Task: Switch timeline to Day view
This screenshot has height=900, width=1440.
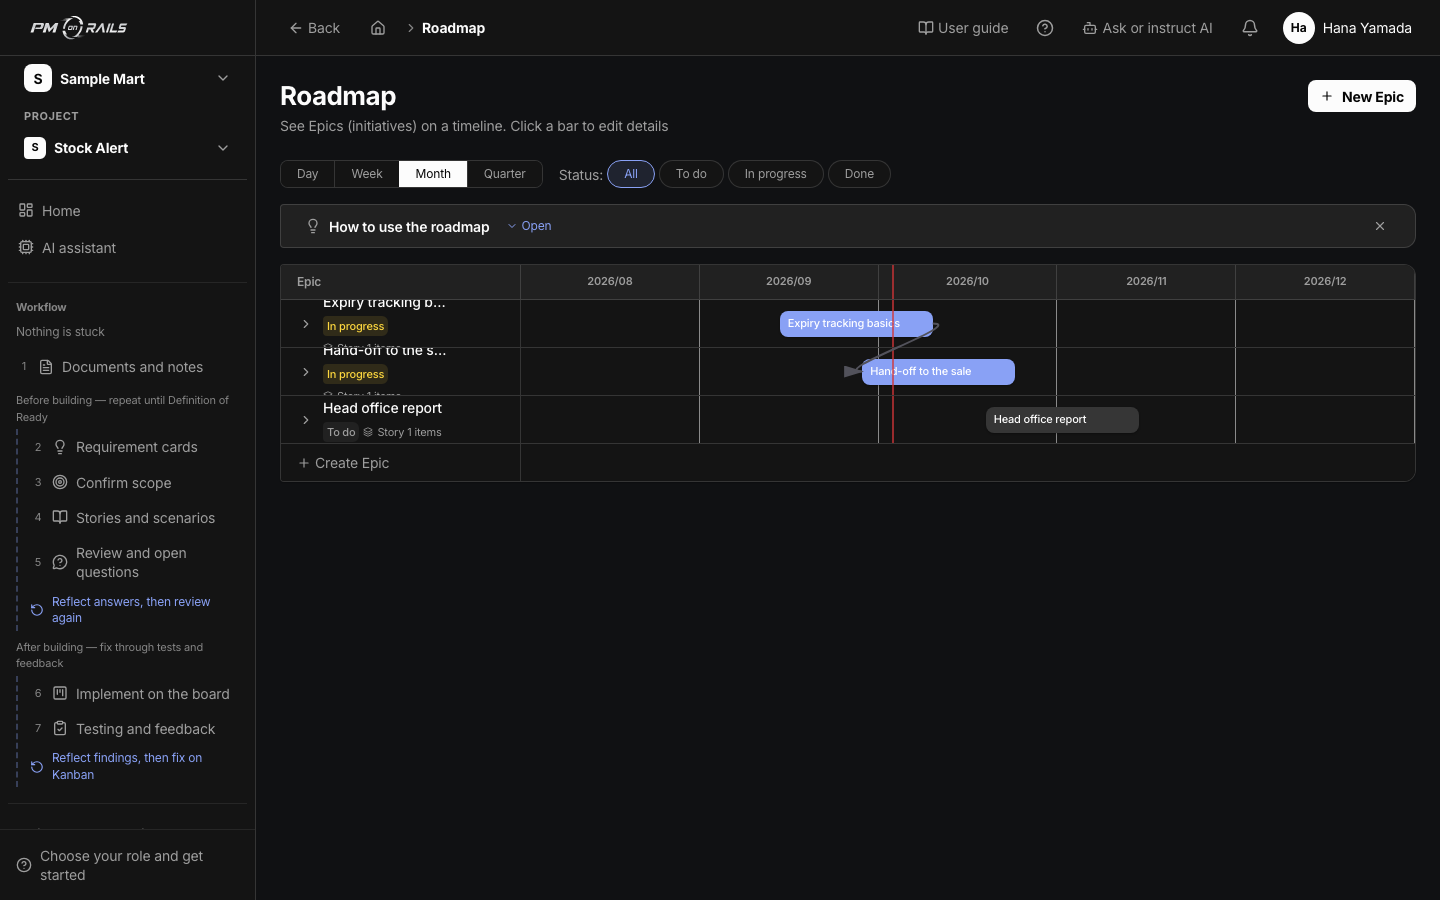Action: point(307,174)
